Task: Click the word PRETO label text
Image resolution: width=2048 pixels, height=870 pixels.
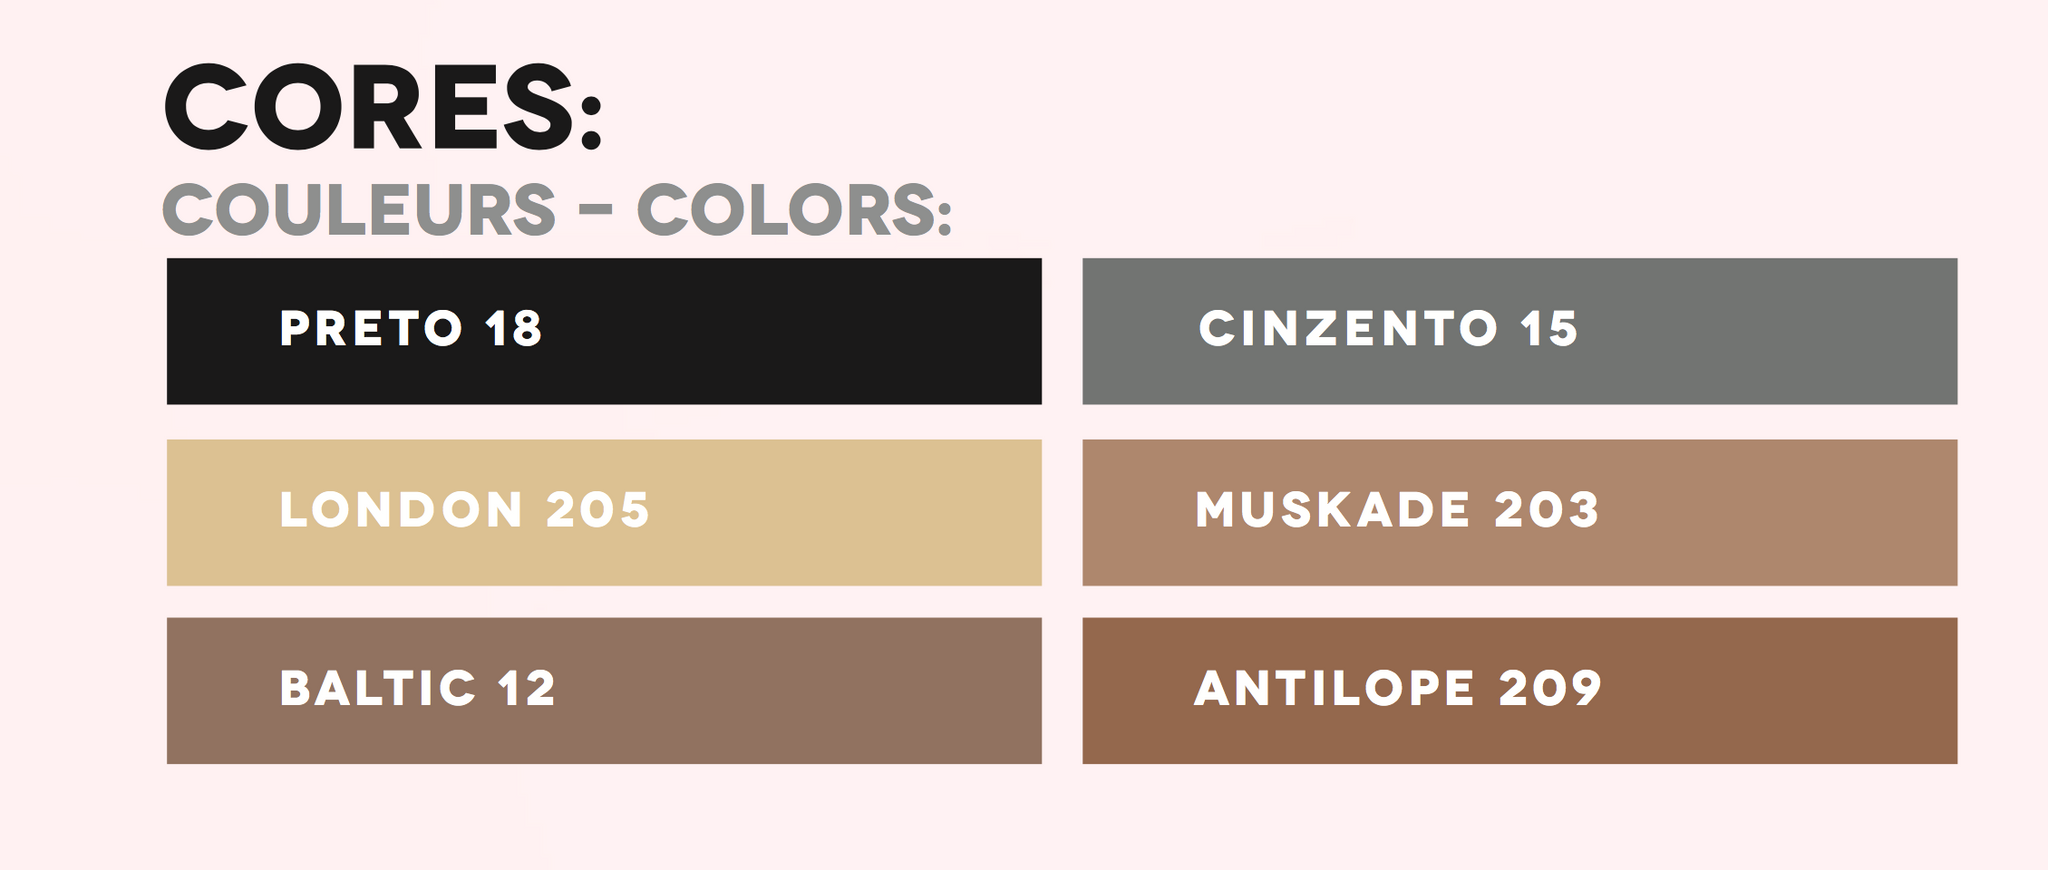Action: click(x=371, y=328)
